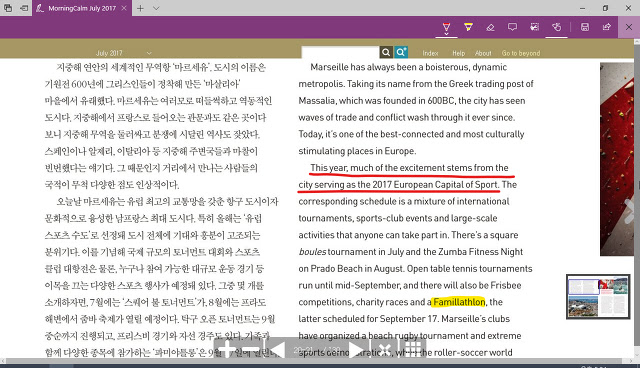The height and width of the screenshot is (368, 640).
Task: Open a new browser tab
Action: [x=140, y=8]
